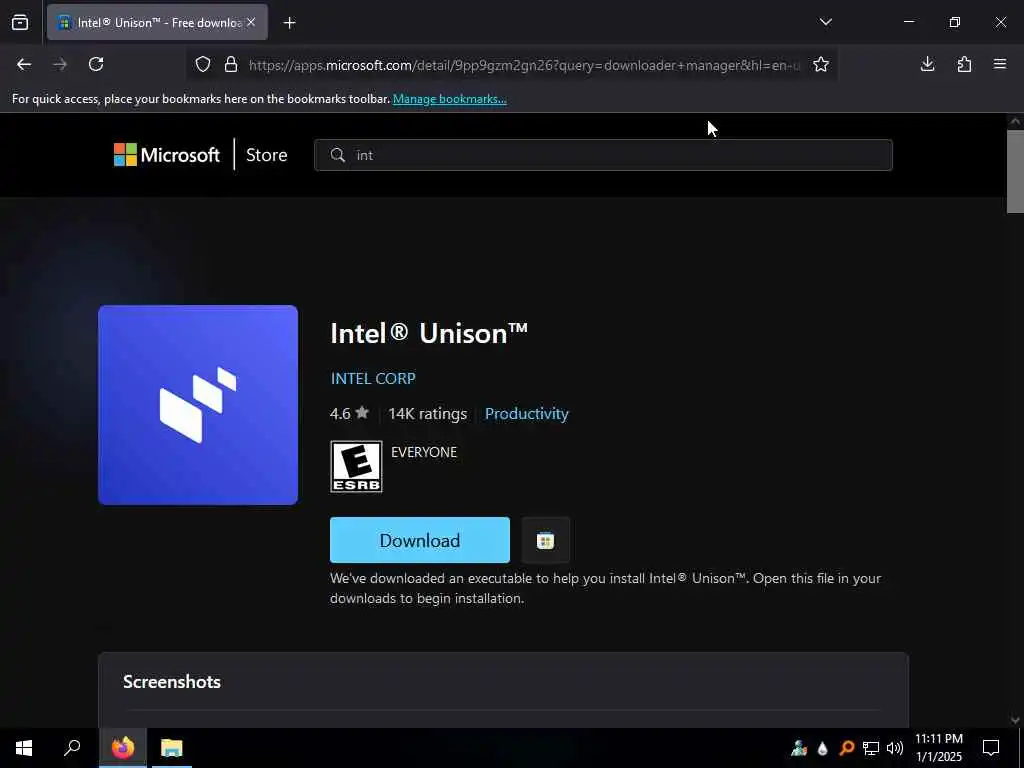
Task: Expand the list all tabs chevron
Action: pyautogui.click(x=825, y=22)
